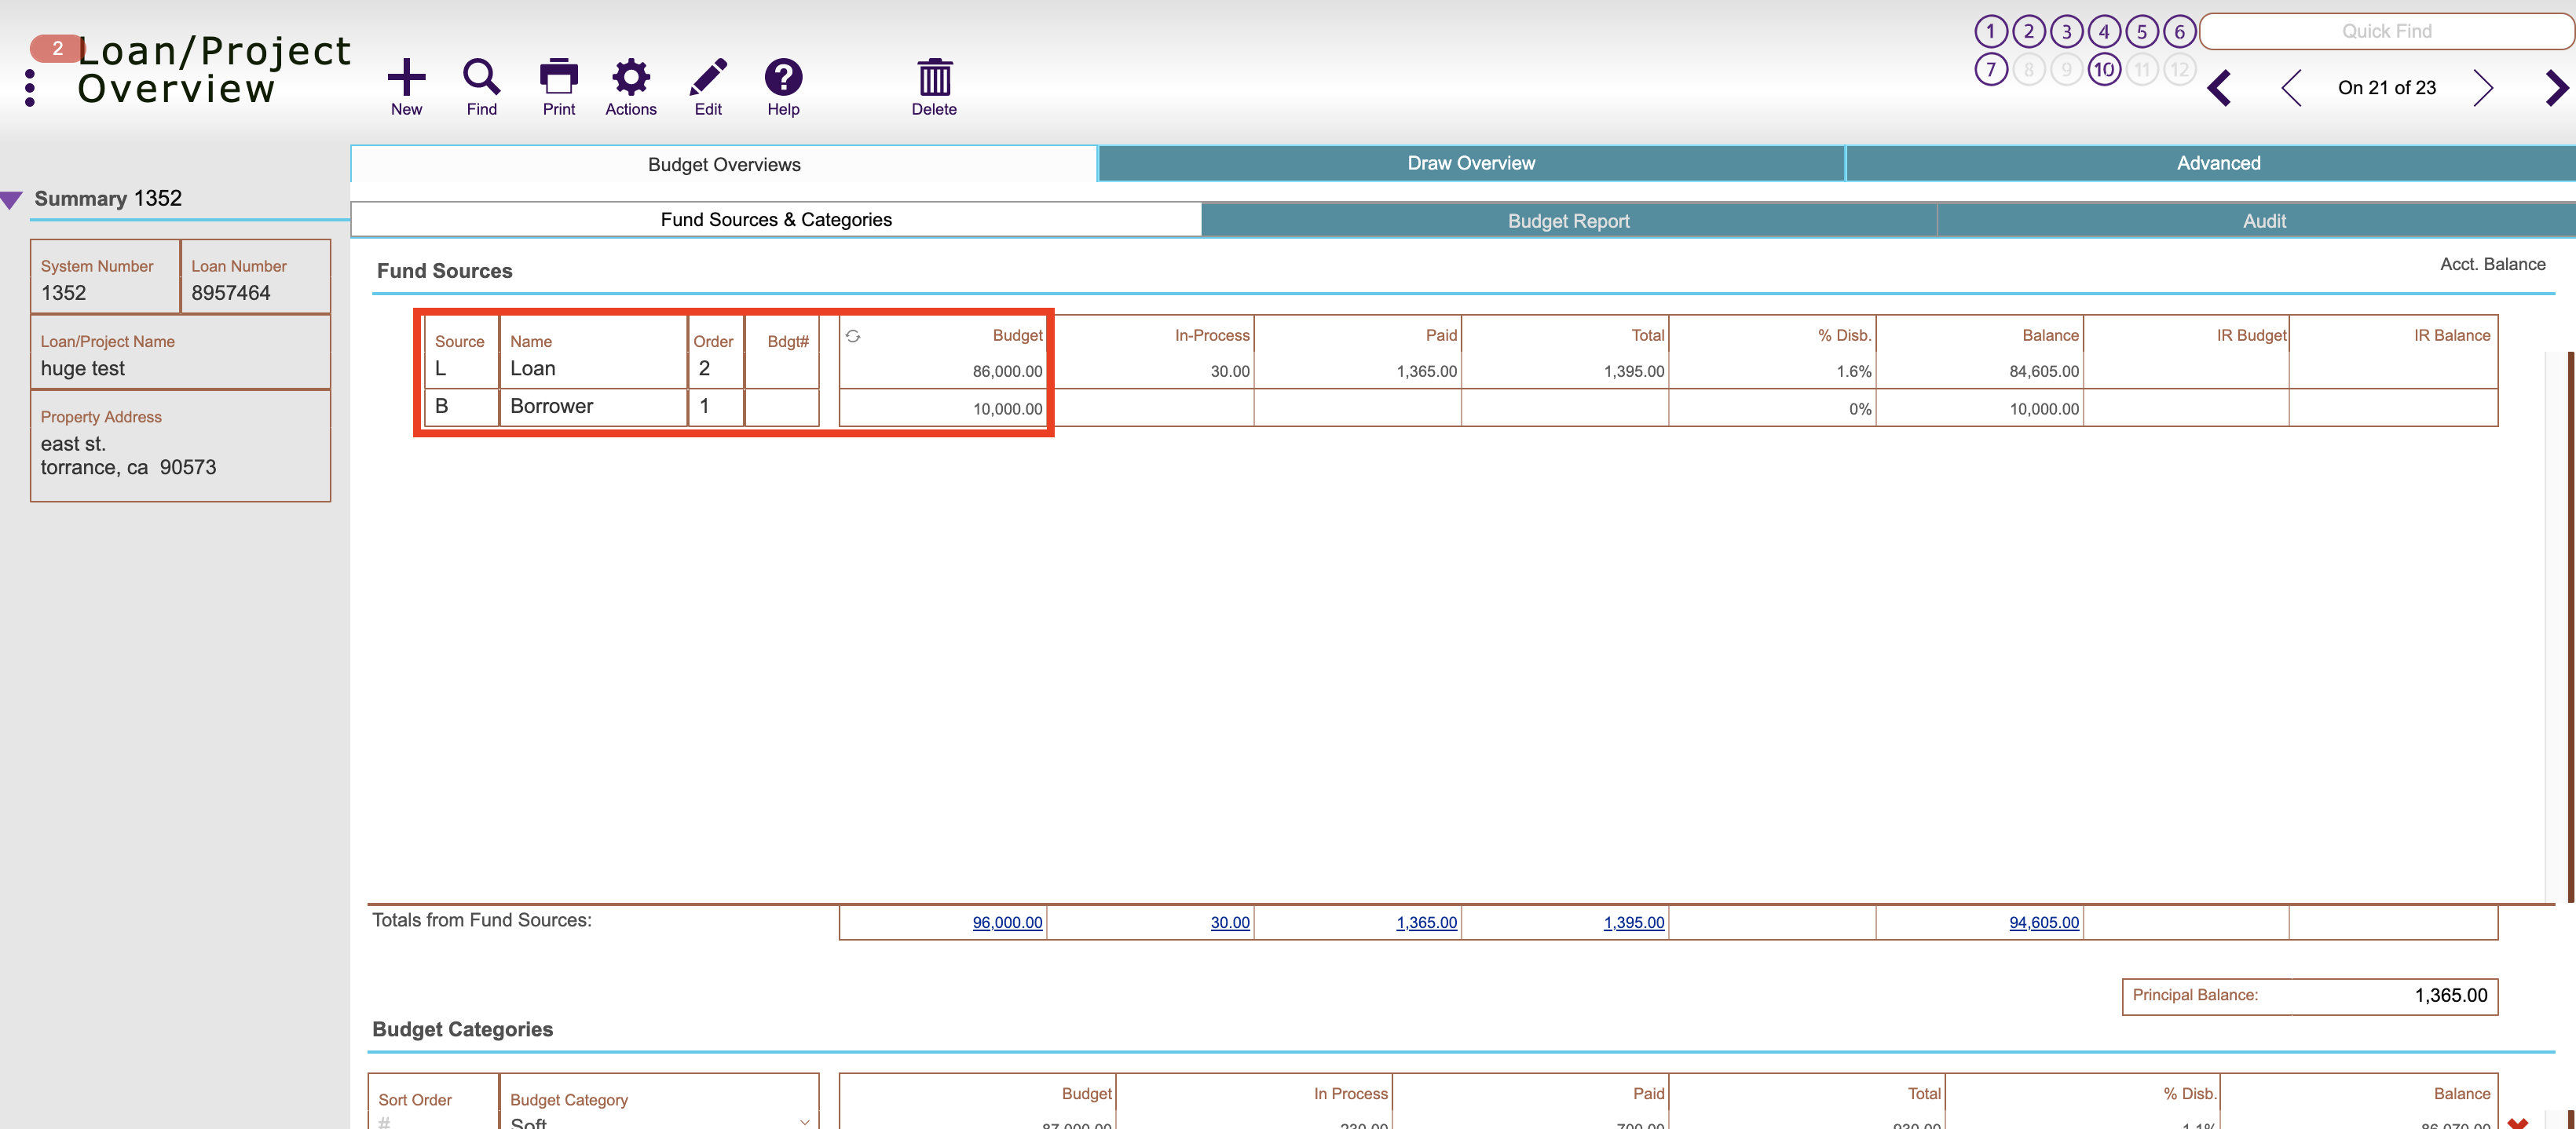The height and width of the screenshot is (1129, 2576).
Task: Click Order cell 2 in Loan row
Action: pos(715,369)
